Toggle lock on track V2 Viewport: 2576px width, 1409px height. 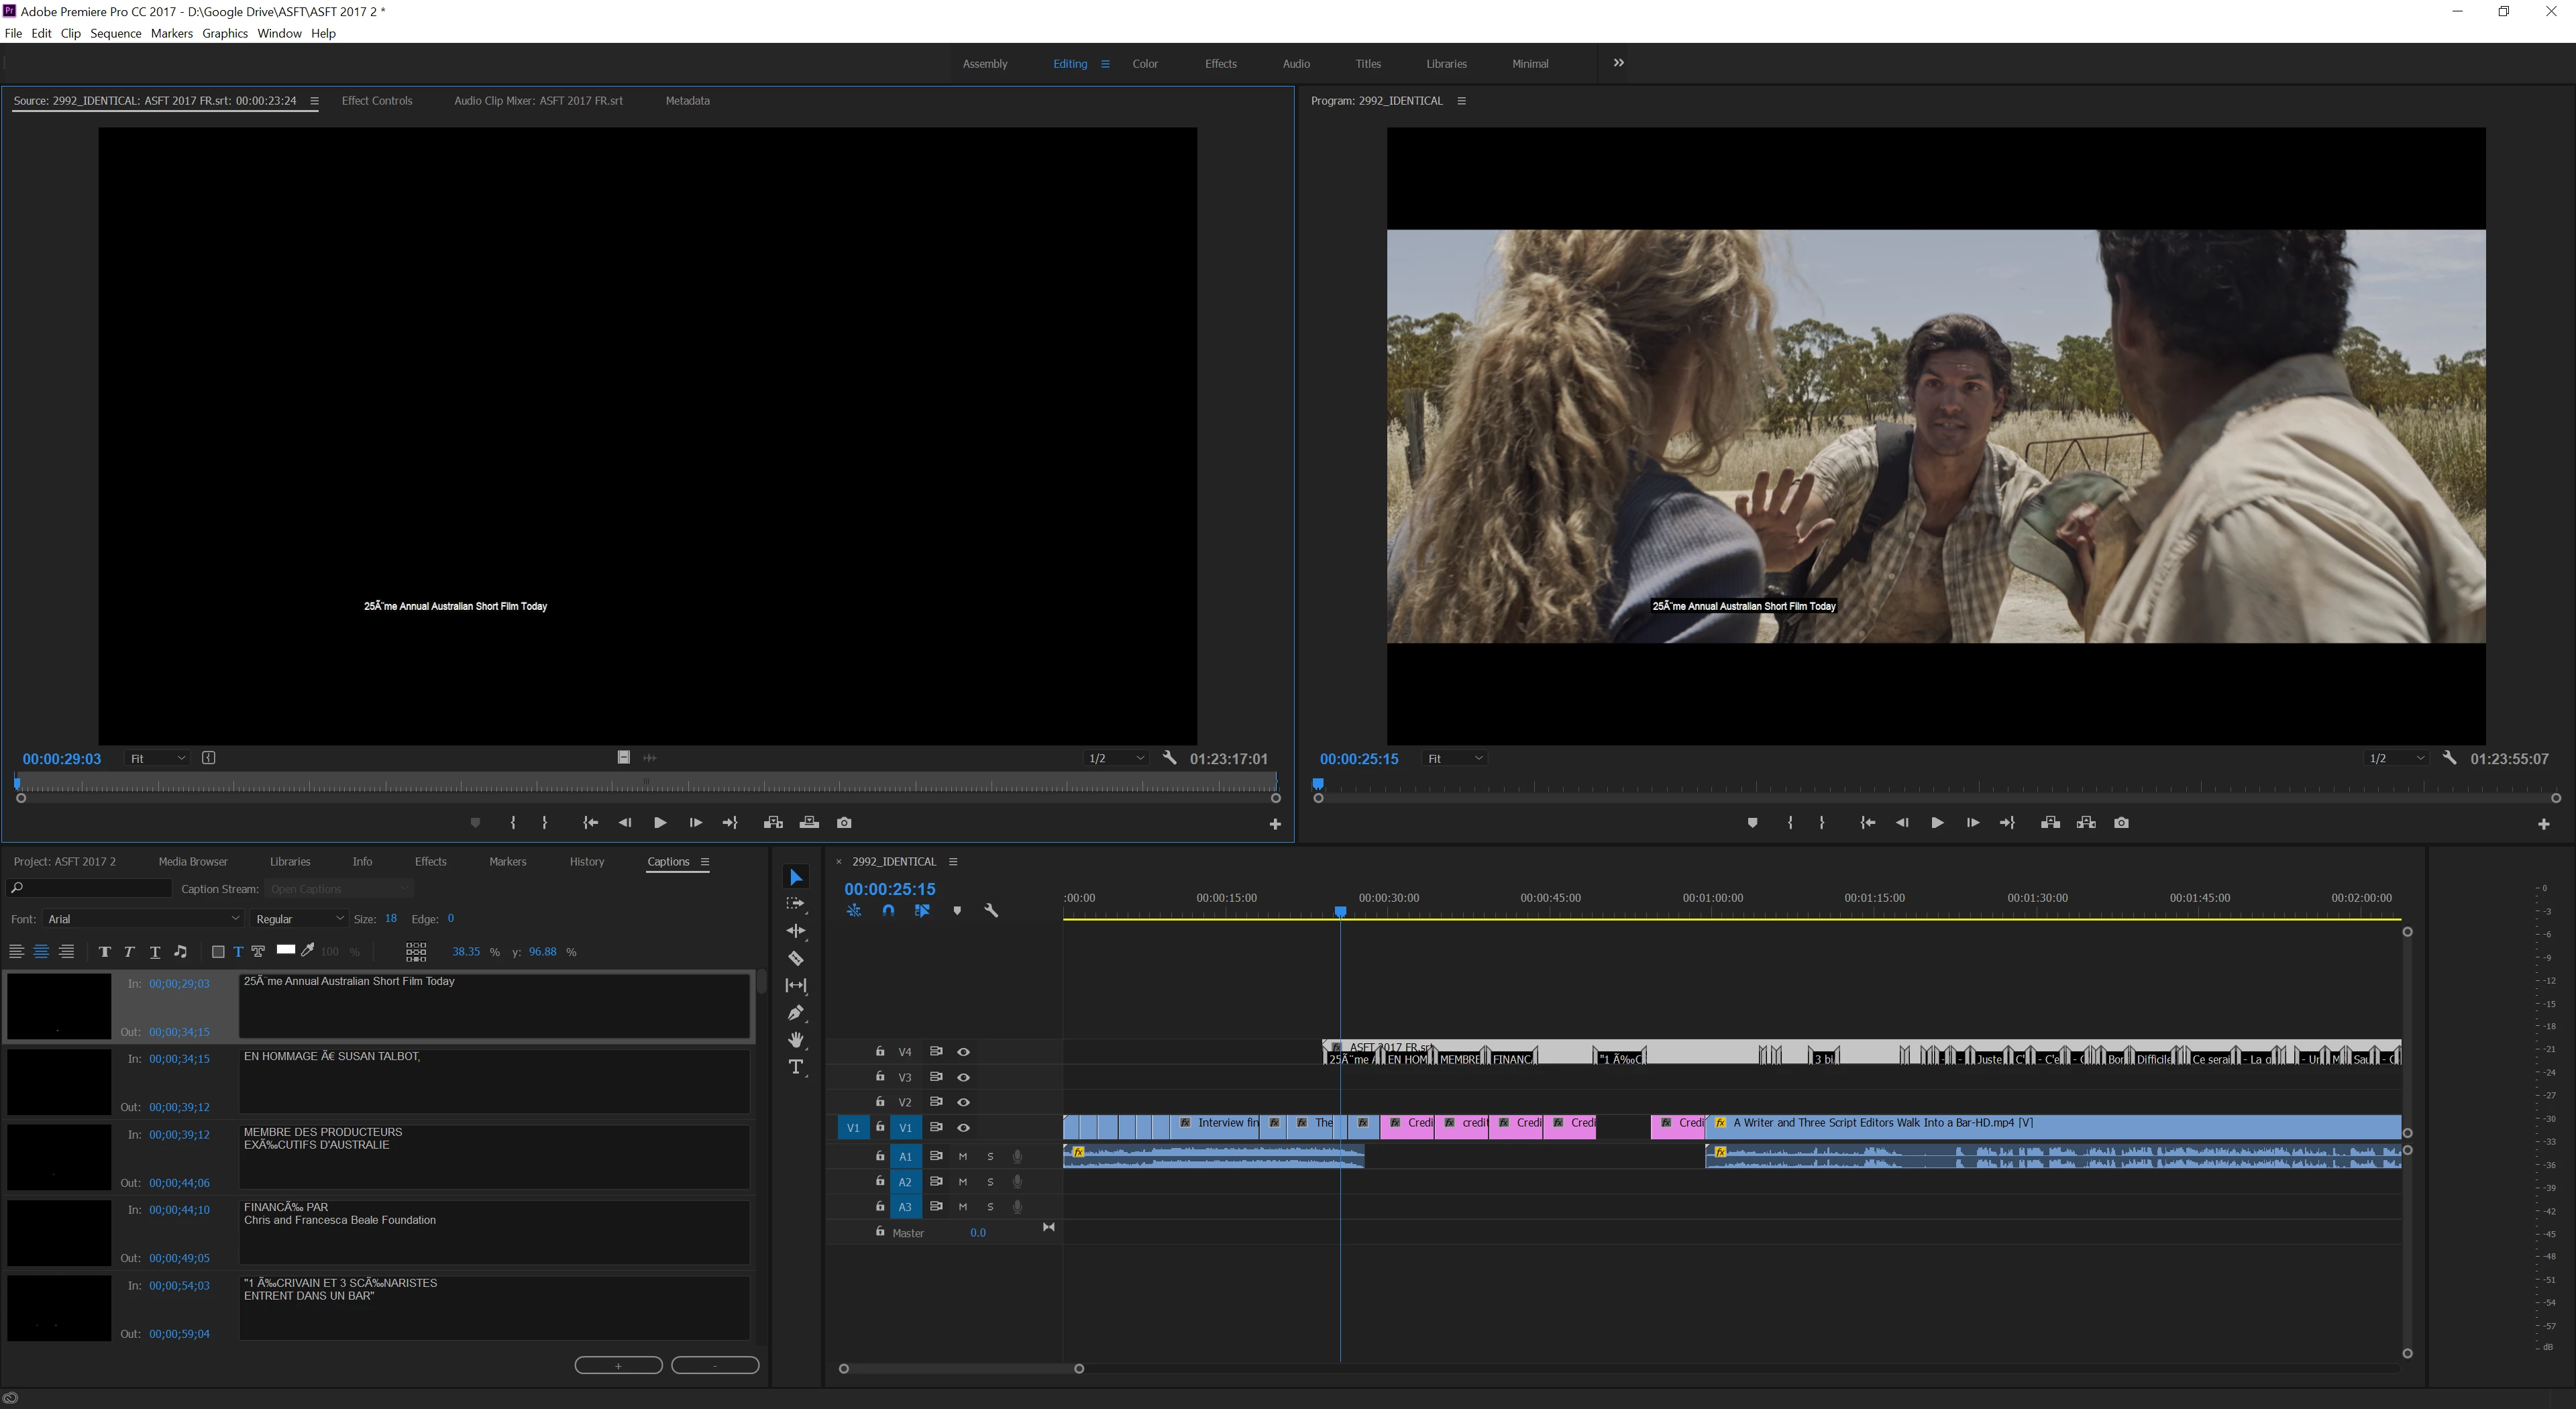coord(879,1101)
